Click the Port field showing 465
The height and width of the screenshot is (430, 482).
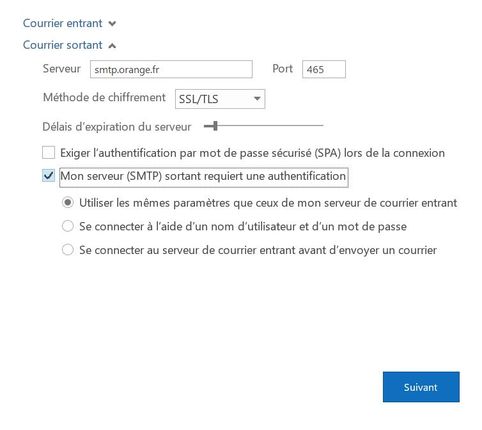click(x=324, y=69)
